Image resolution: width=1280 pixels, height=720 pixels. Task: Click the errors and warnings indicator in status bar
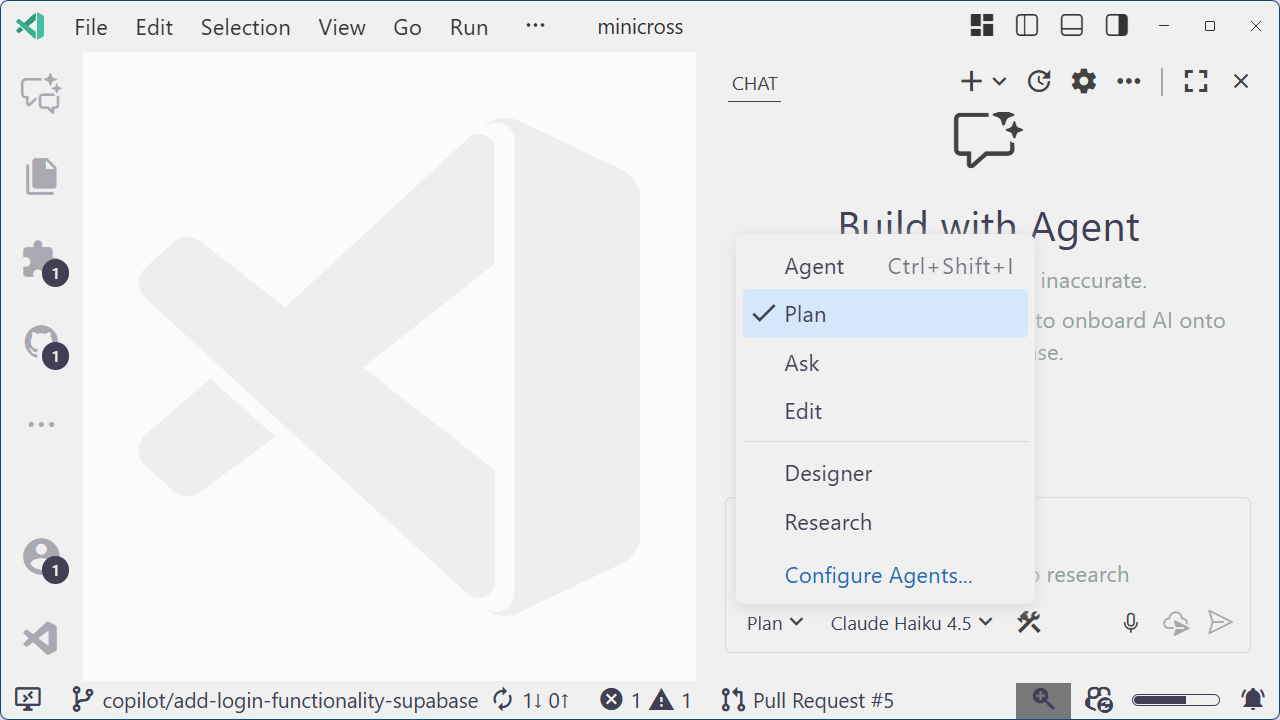click(x=645, y=700)
